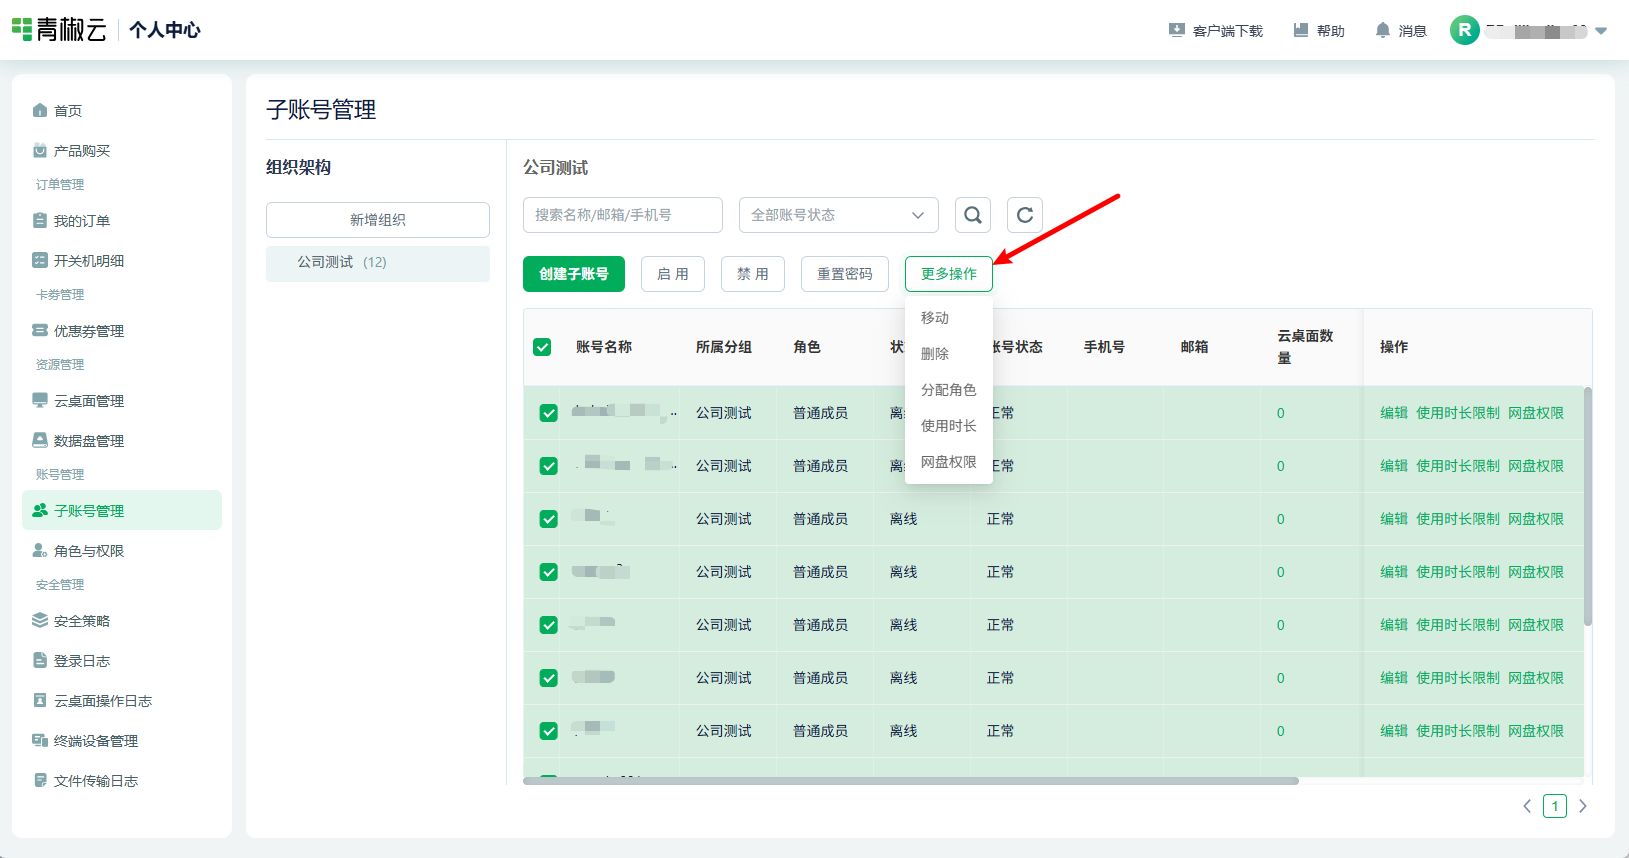Select 删除 from the more-actions menu
Viewport: 1629px width, 858px height.
(x=949, y=354)
